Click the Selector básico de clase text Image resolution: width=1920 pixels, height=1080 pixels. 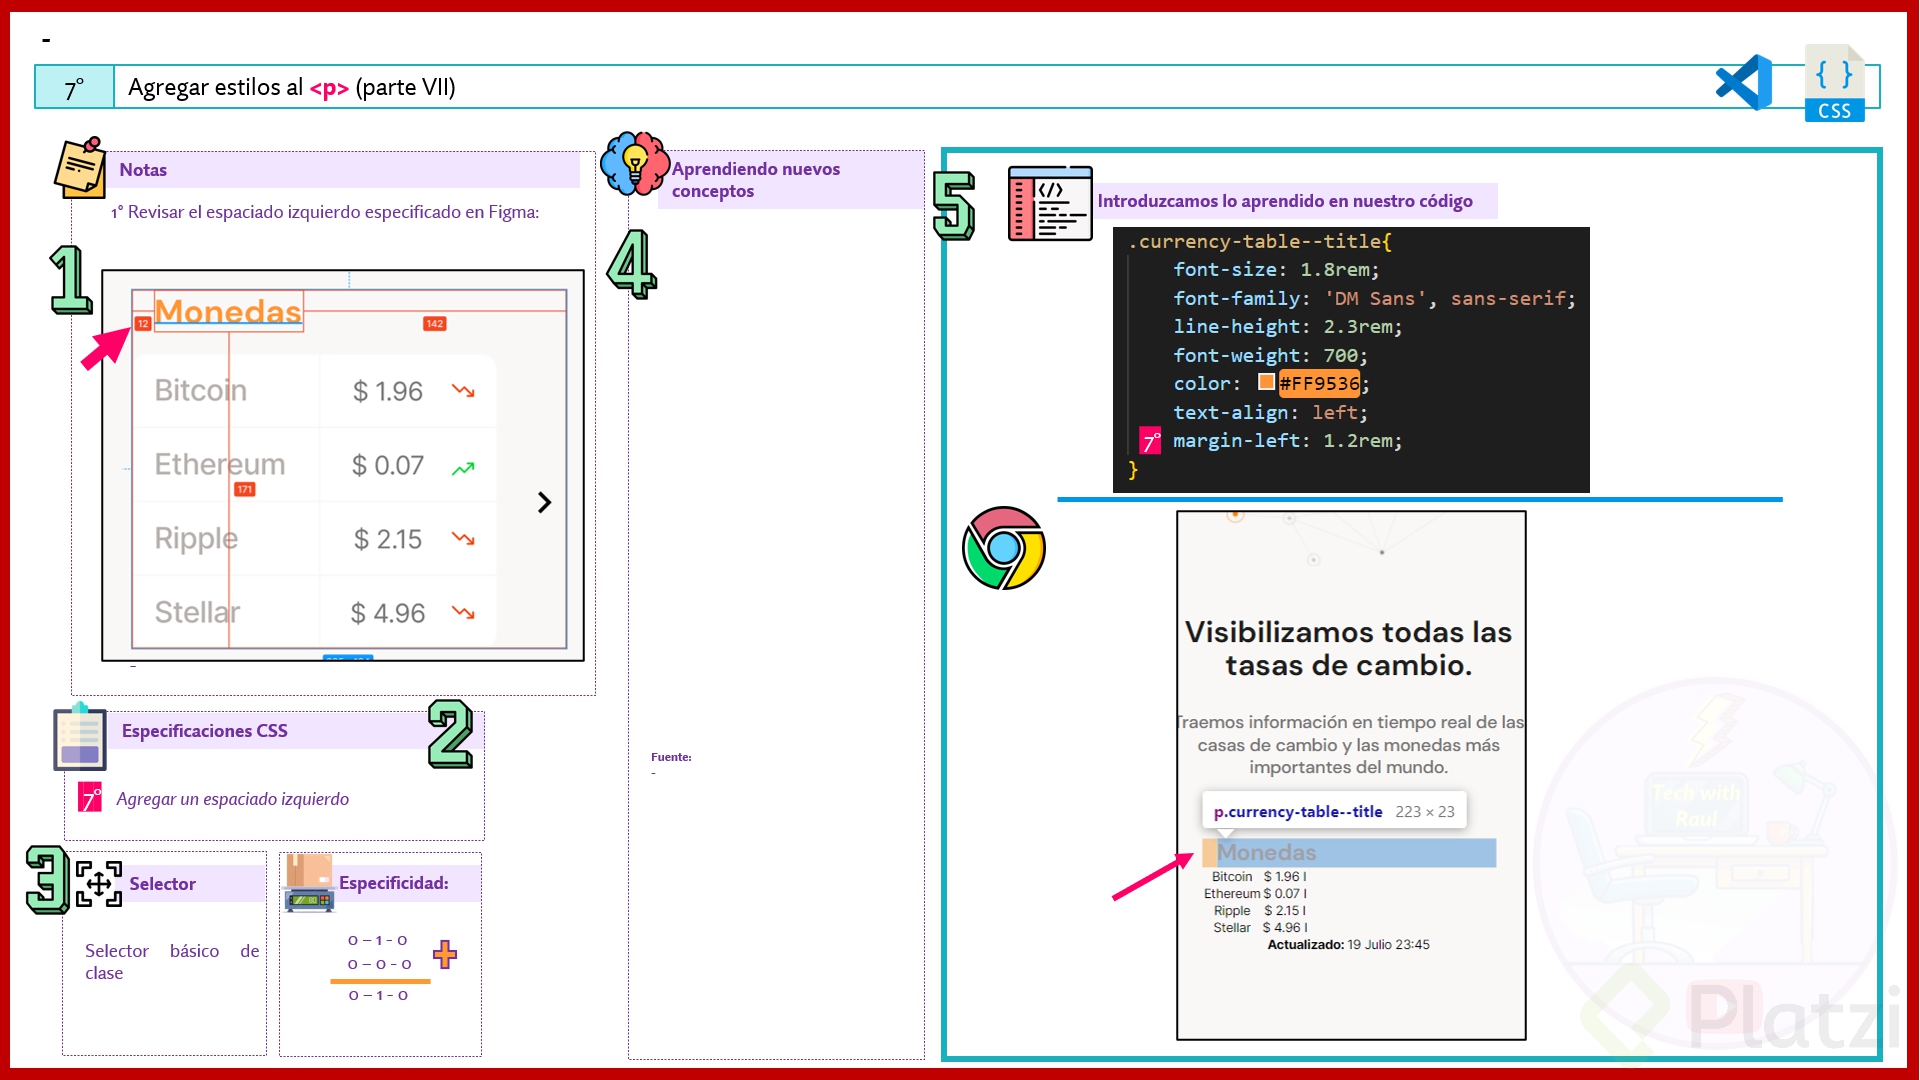coord(172,961)
